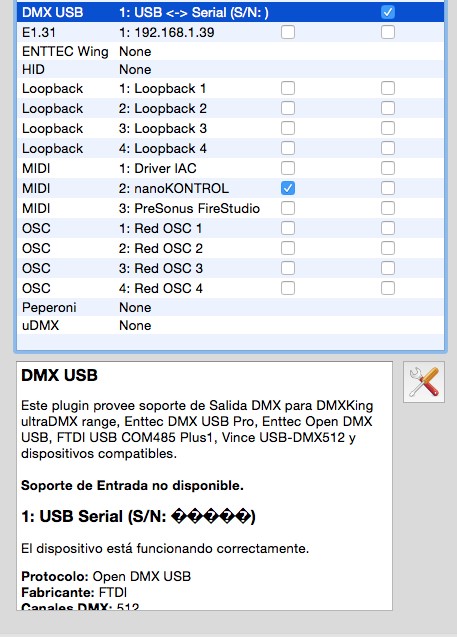457x637 pixels.
Task: Select the ENTTEC Wing plugin row
Action: click(x=230, y=52)
